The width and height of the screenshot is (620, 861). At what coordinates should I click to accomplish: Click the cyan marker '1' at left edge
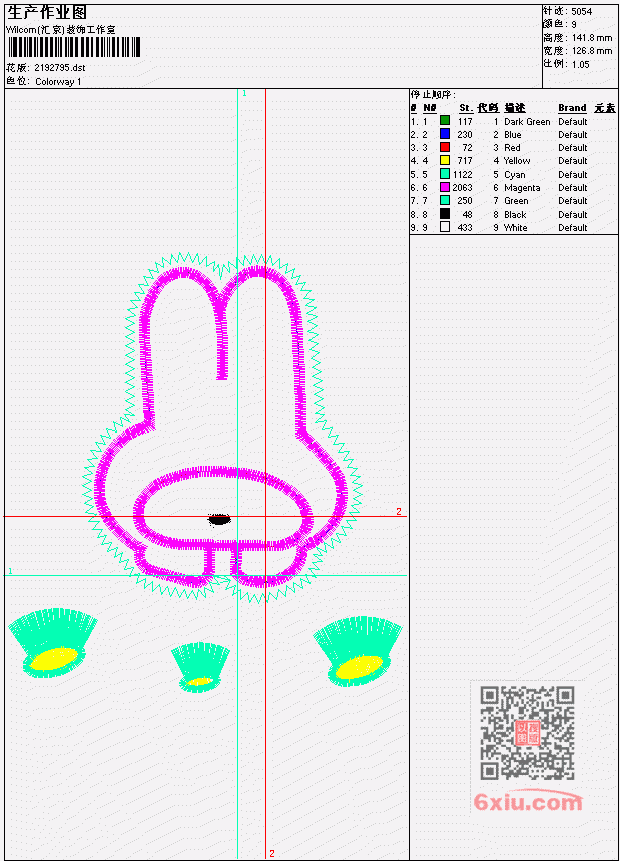(x=10, y=571)
